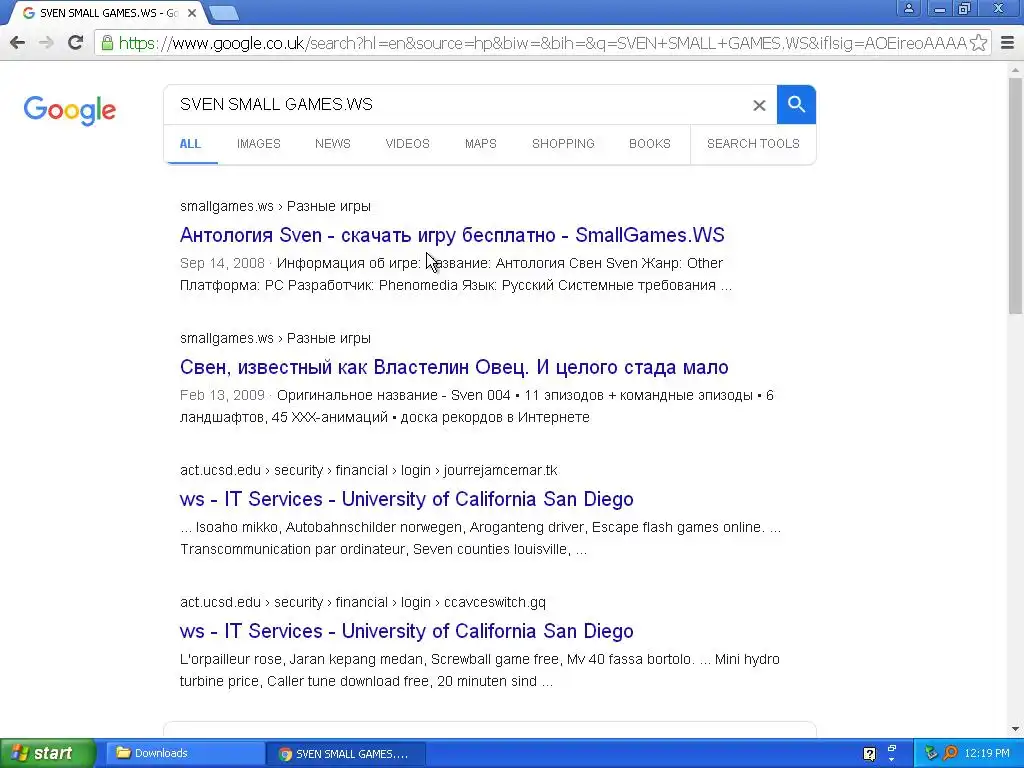The image size is (1024, 768).
Task: Reload the page with the refresh icon
Action: click(75, 43)
